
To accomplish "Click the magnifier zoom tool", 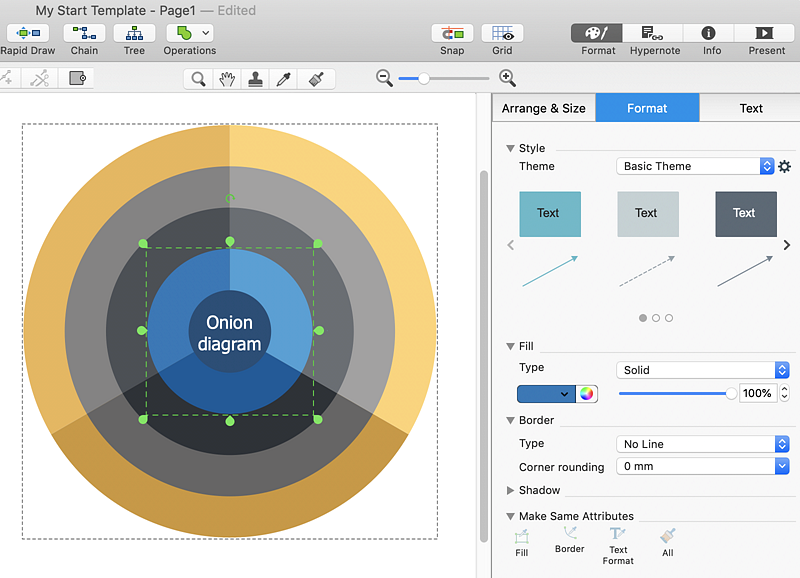I will tap(199, 79).
